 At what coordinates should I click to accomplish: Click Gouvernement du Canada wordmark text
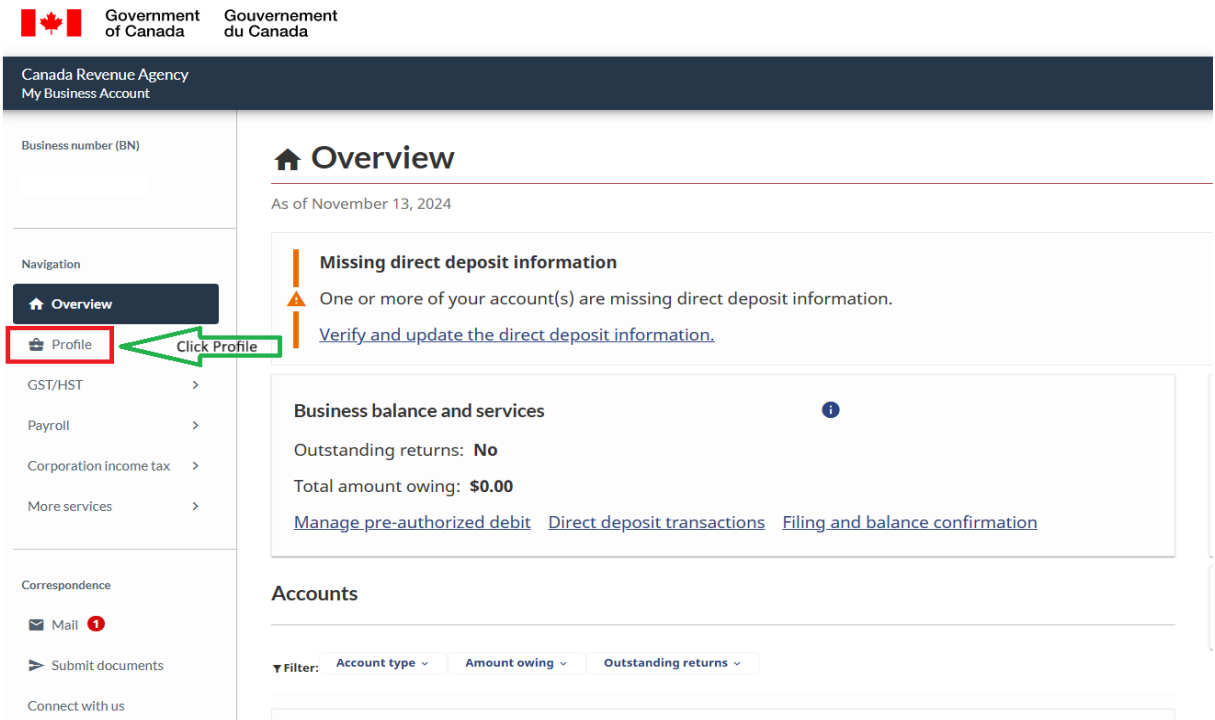point(281,23)
